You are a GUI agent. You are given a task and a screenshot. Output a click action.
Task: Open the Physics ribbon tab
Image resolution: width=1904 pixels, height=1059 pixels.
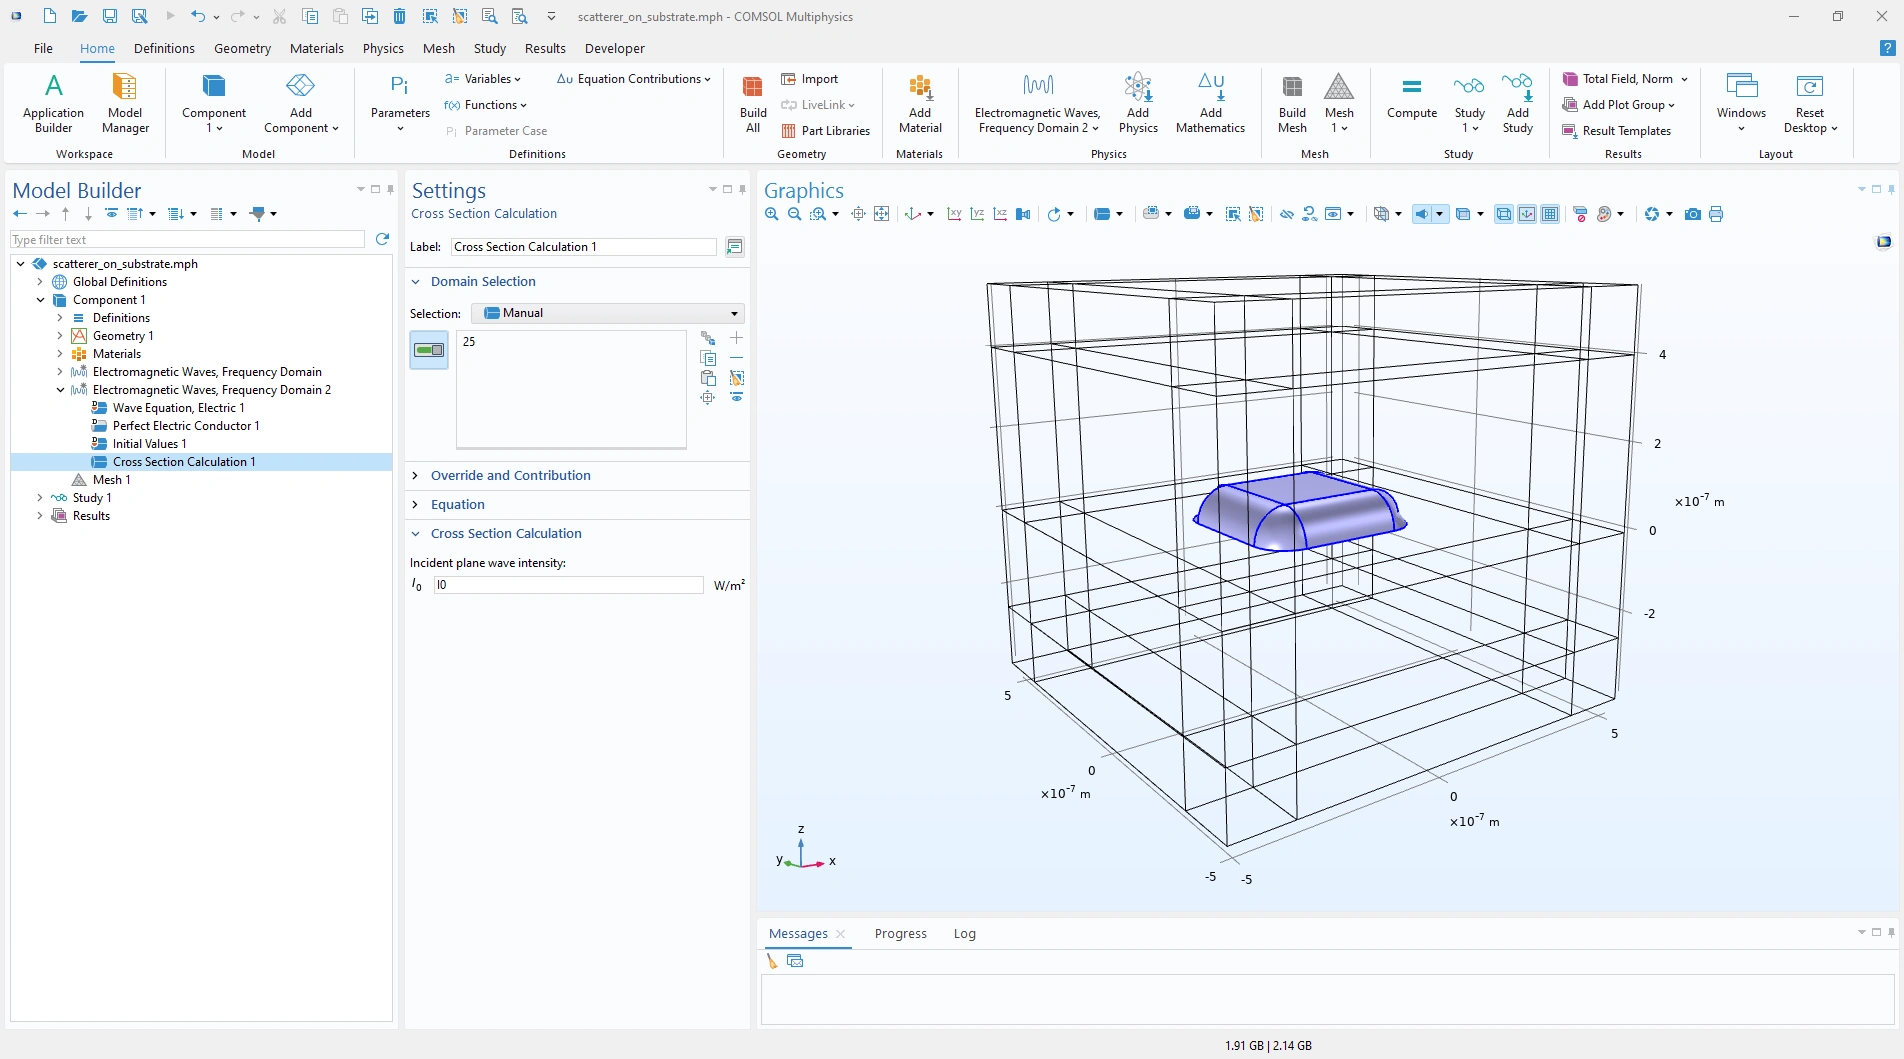(x=383, y=48)
